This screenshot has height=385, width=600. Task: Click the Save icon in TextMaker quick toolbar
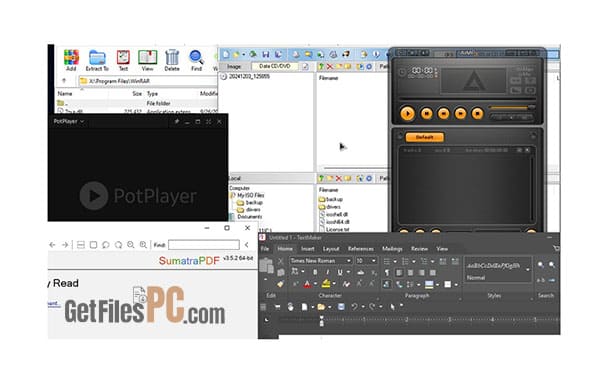point(341,307)
